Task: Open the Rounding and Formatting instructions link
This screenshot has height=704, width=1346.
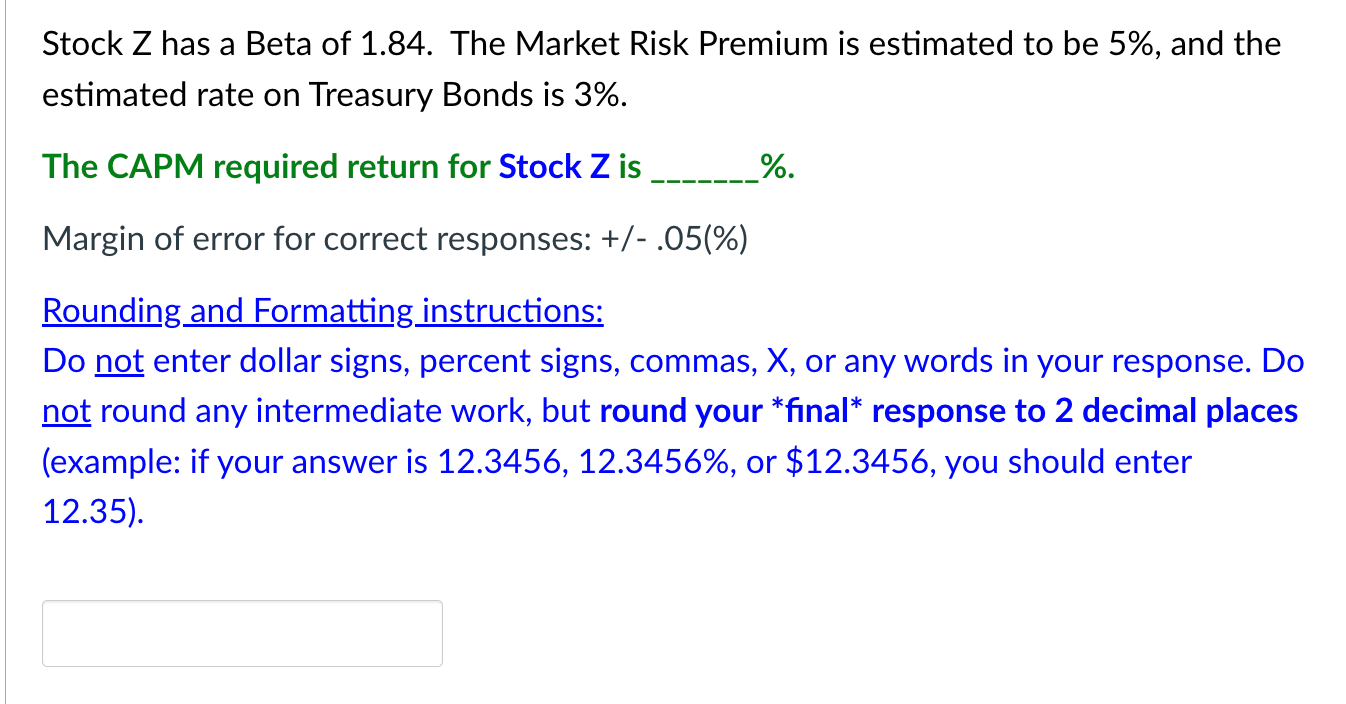Action: (x=322, y=312)
